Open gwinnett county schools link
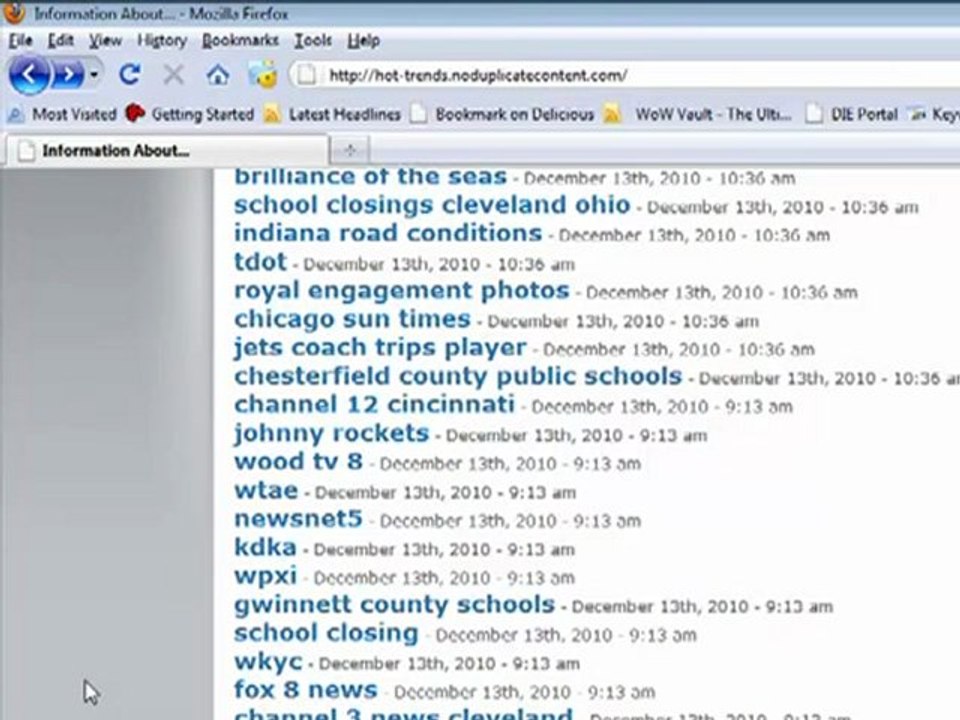Screen dimensions: 960x720 point(395,605)
